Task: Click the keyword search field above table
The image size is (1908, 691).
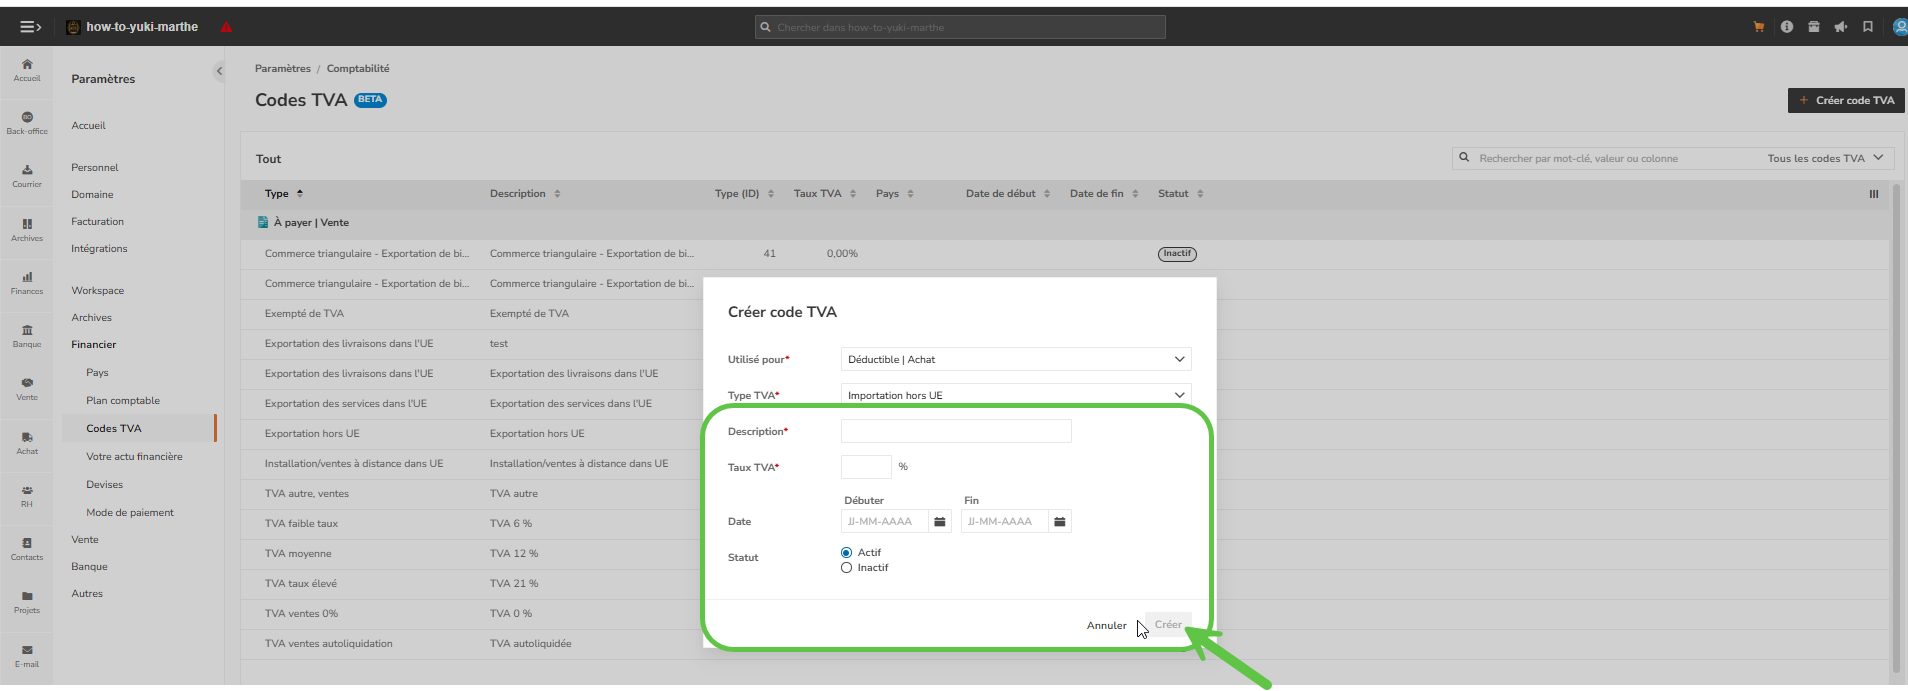Action: 1607,158
